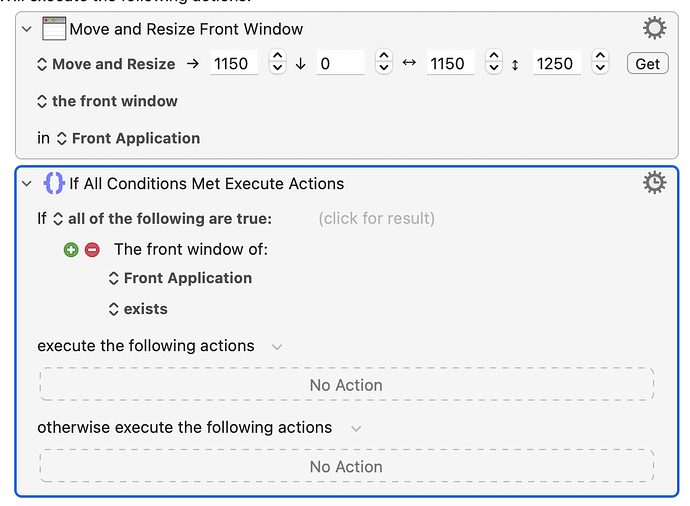Click the (click for result) text

(x=376, y=218)
